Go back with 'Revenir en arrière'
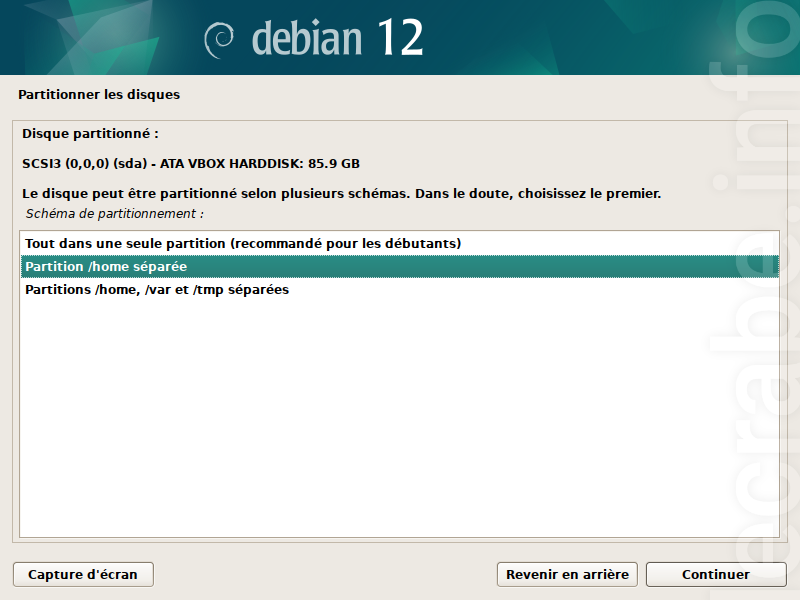This screenshot has height=600, width=800. pos(567,574)
